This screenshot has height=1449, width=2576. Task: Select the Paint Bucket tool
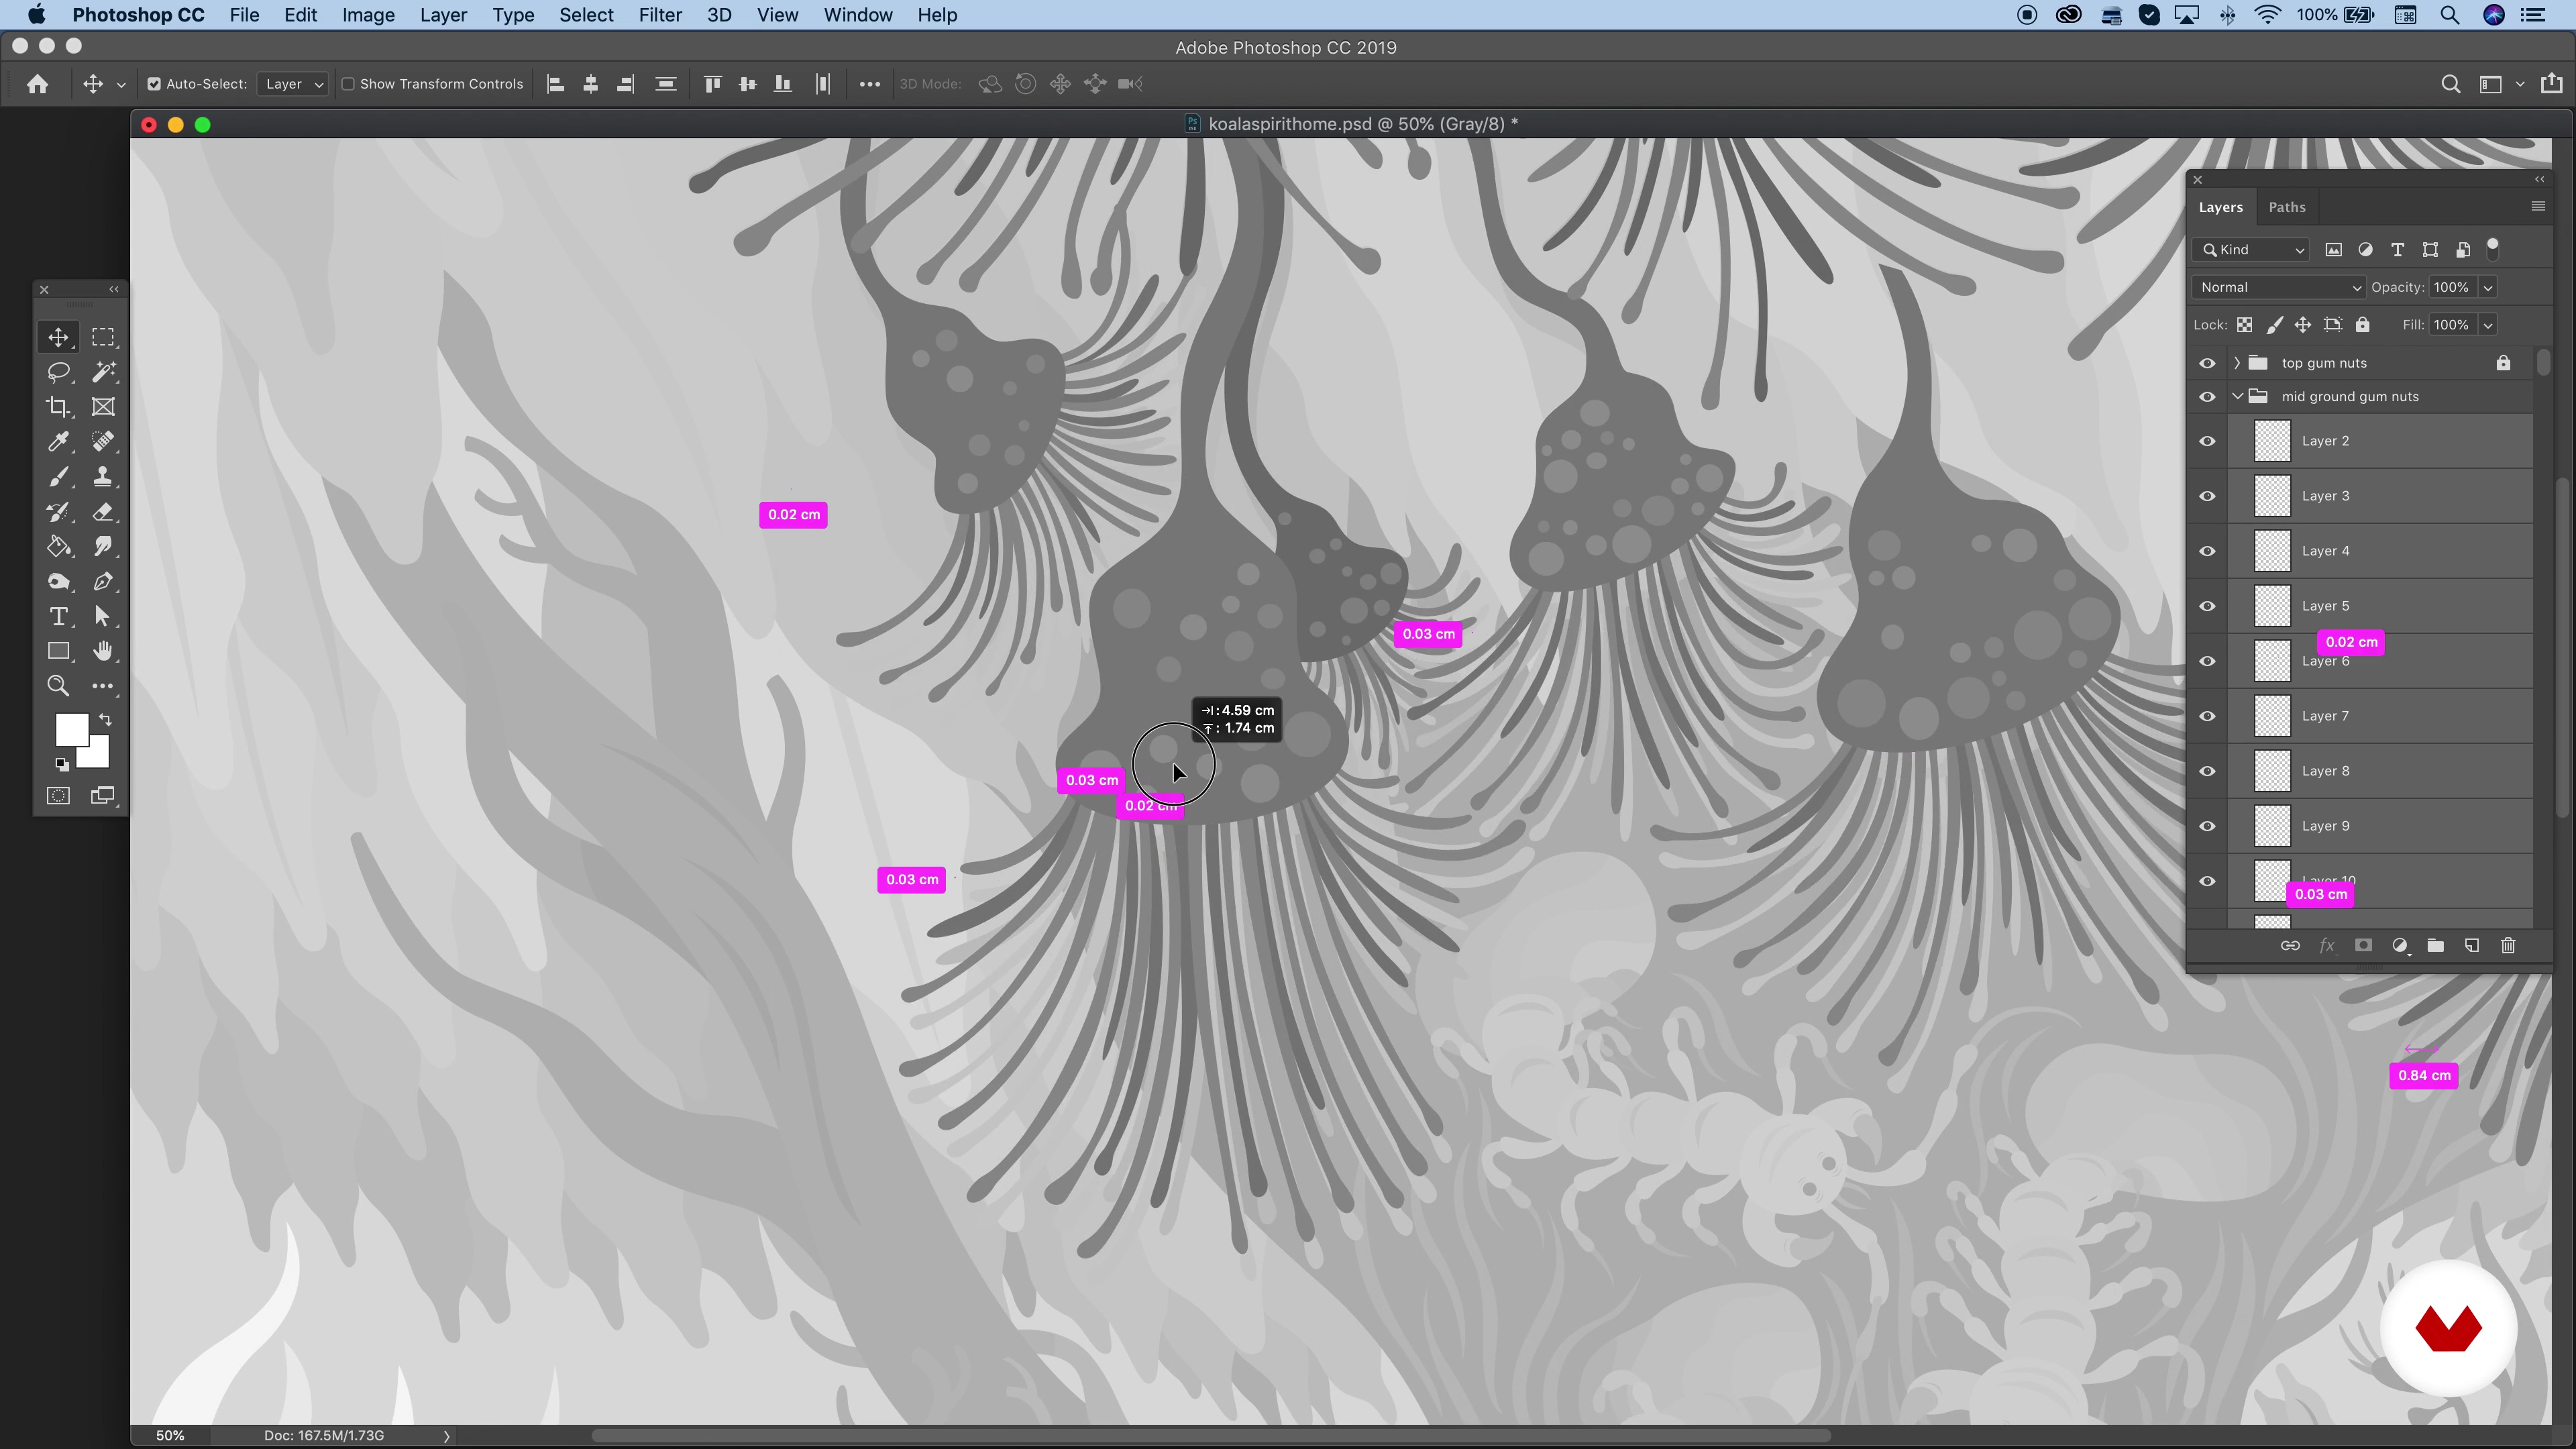pyautogui.click(x=58, y=546)
